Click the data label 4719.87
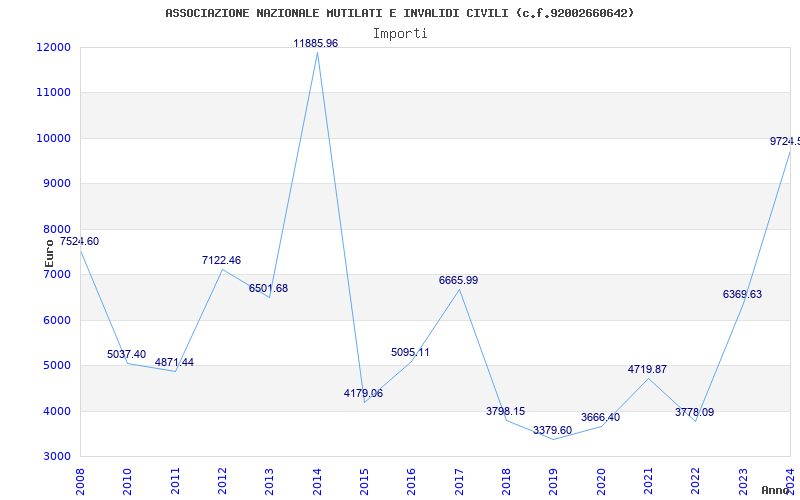The height and width of the screenshot is (500, 800). pyautogui.click(x=647, y=369)
